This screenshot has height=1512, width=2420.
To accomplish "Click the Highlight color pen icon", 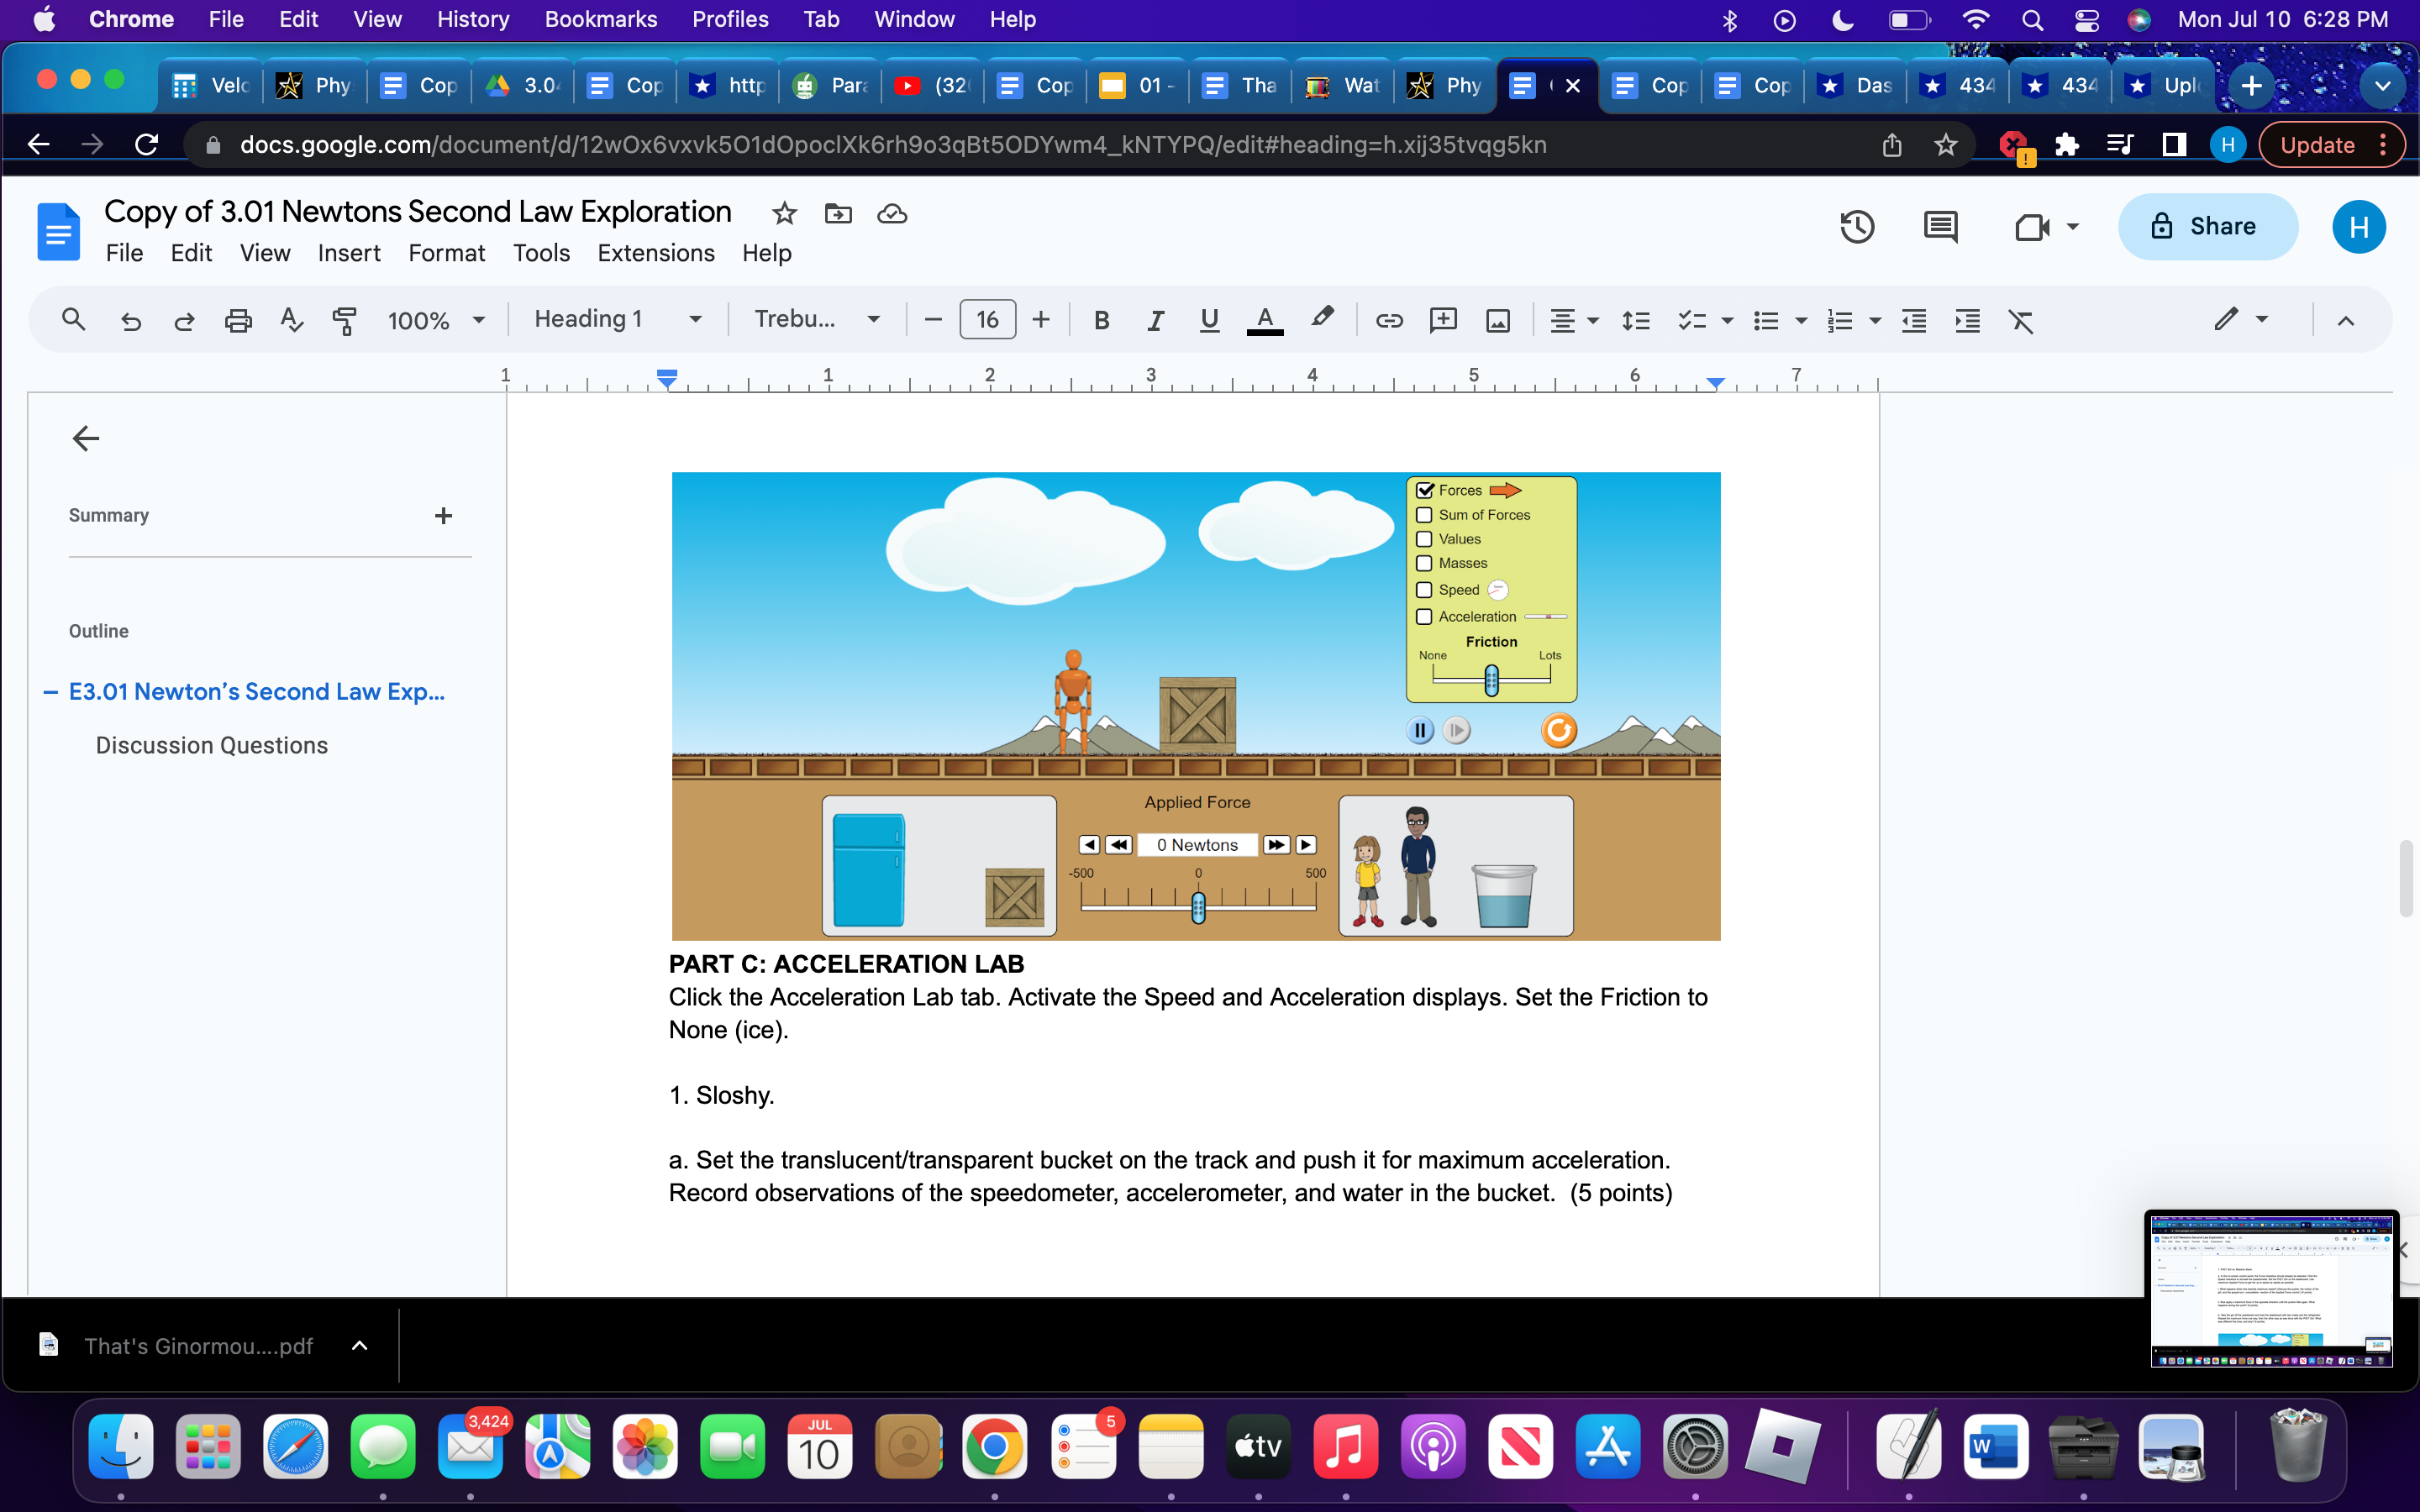I will (1322, 318).
